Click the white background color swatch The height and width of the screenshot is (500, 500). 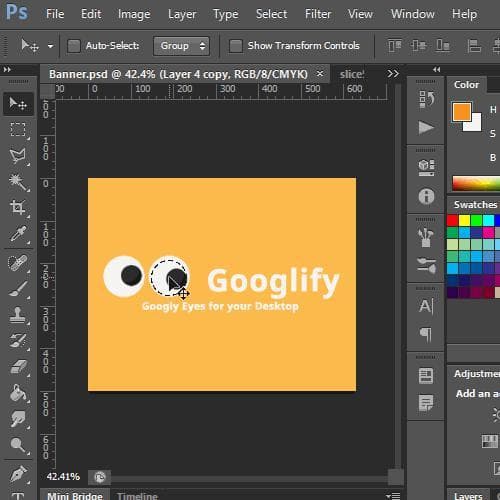477,125
